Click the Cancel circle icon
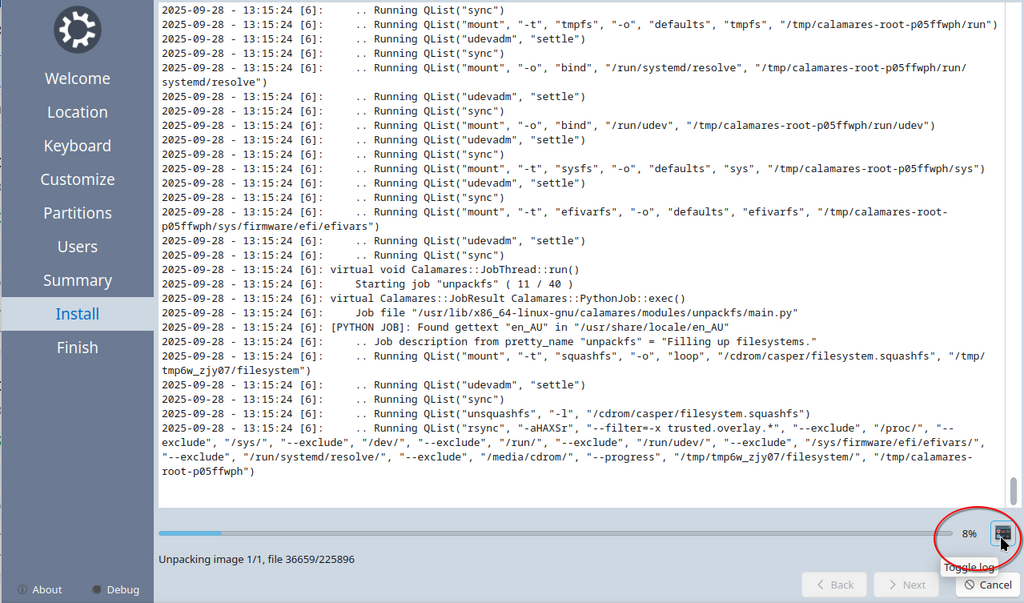This screenshot has width=1024, height=603. pos(970,585)
